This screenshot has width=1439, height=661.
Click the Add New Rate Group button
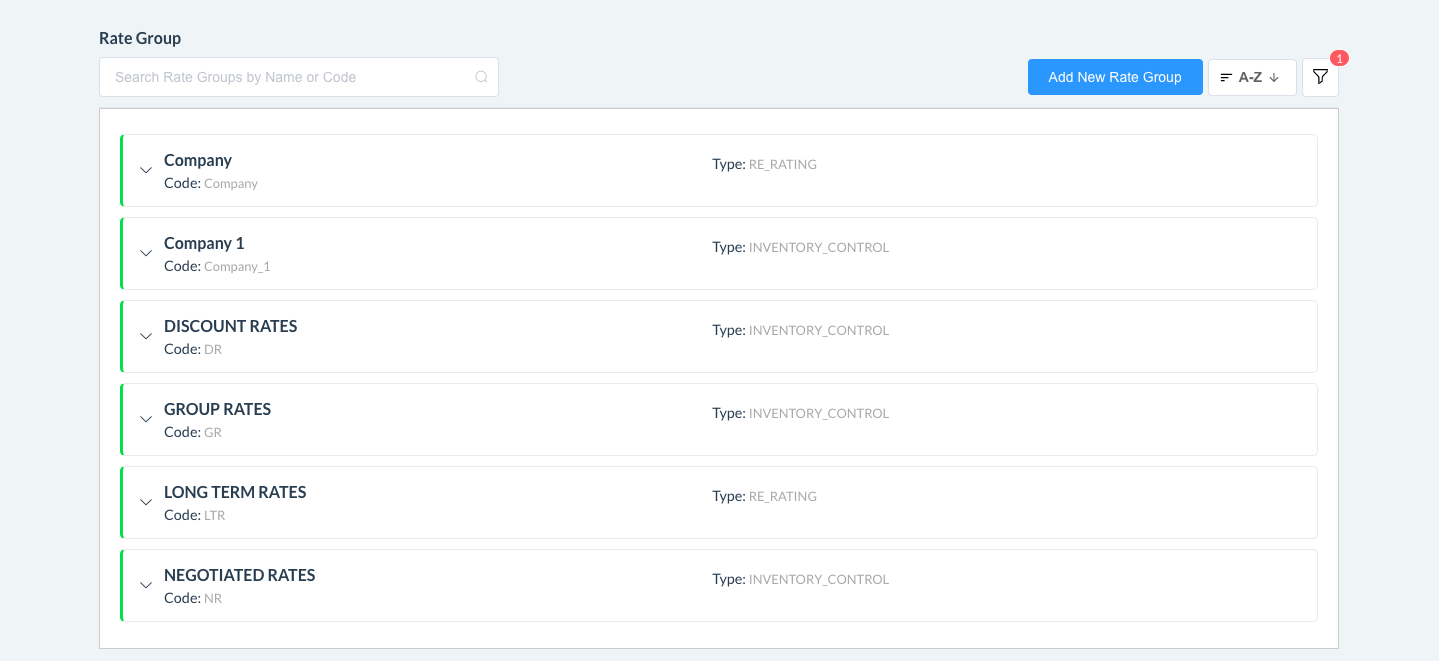1114,76
